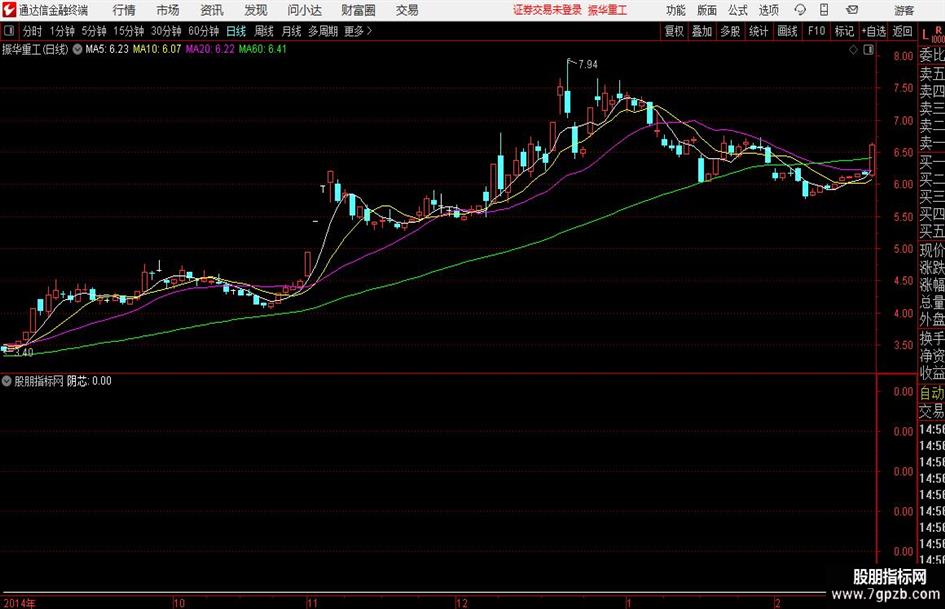This screenshot has height=609, width=945.
Task: Expand main chart indicator dropdown beside 振华重工(日线)
Action: pyautogui.click(x=78, y=49)
